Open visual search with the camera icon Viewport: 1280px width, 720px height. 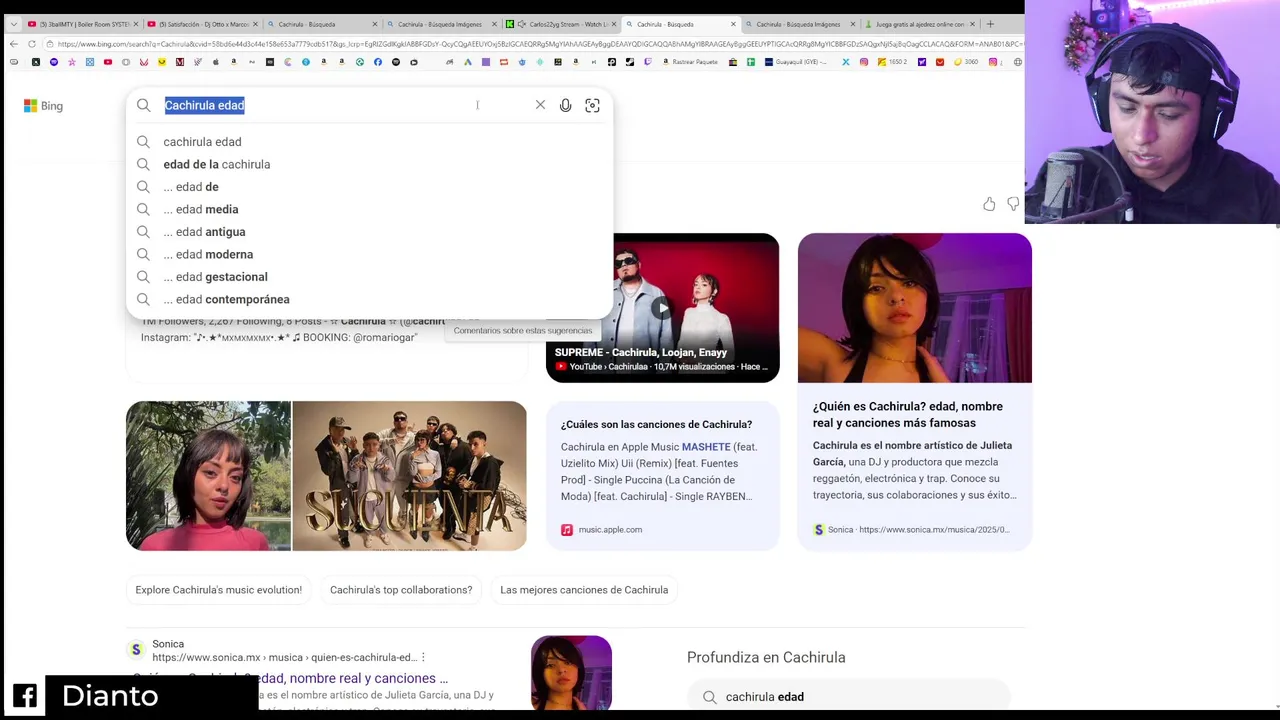[x=592, y=105]
